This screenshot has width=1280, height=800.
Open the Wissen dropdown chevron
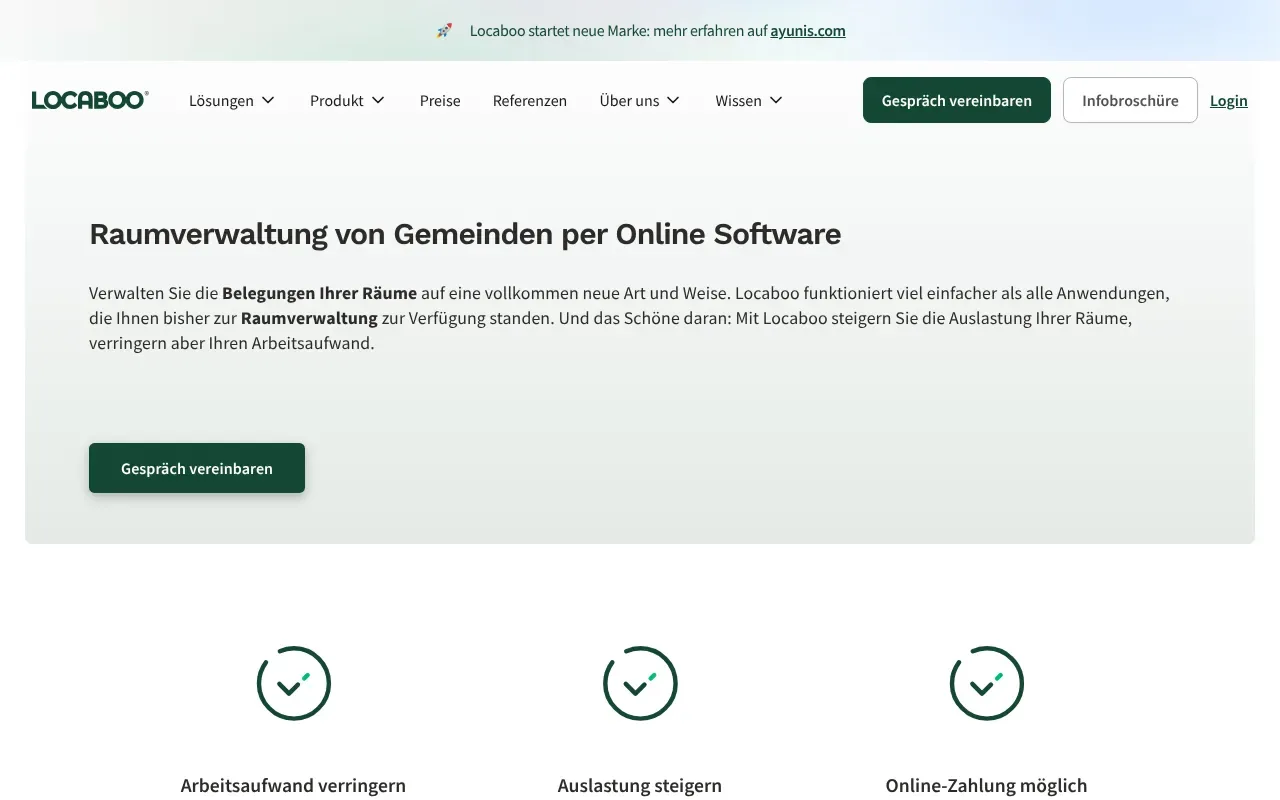[x=776, y=100]
